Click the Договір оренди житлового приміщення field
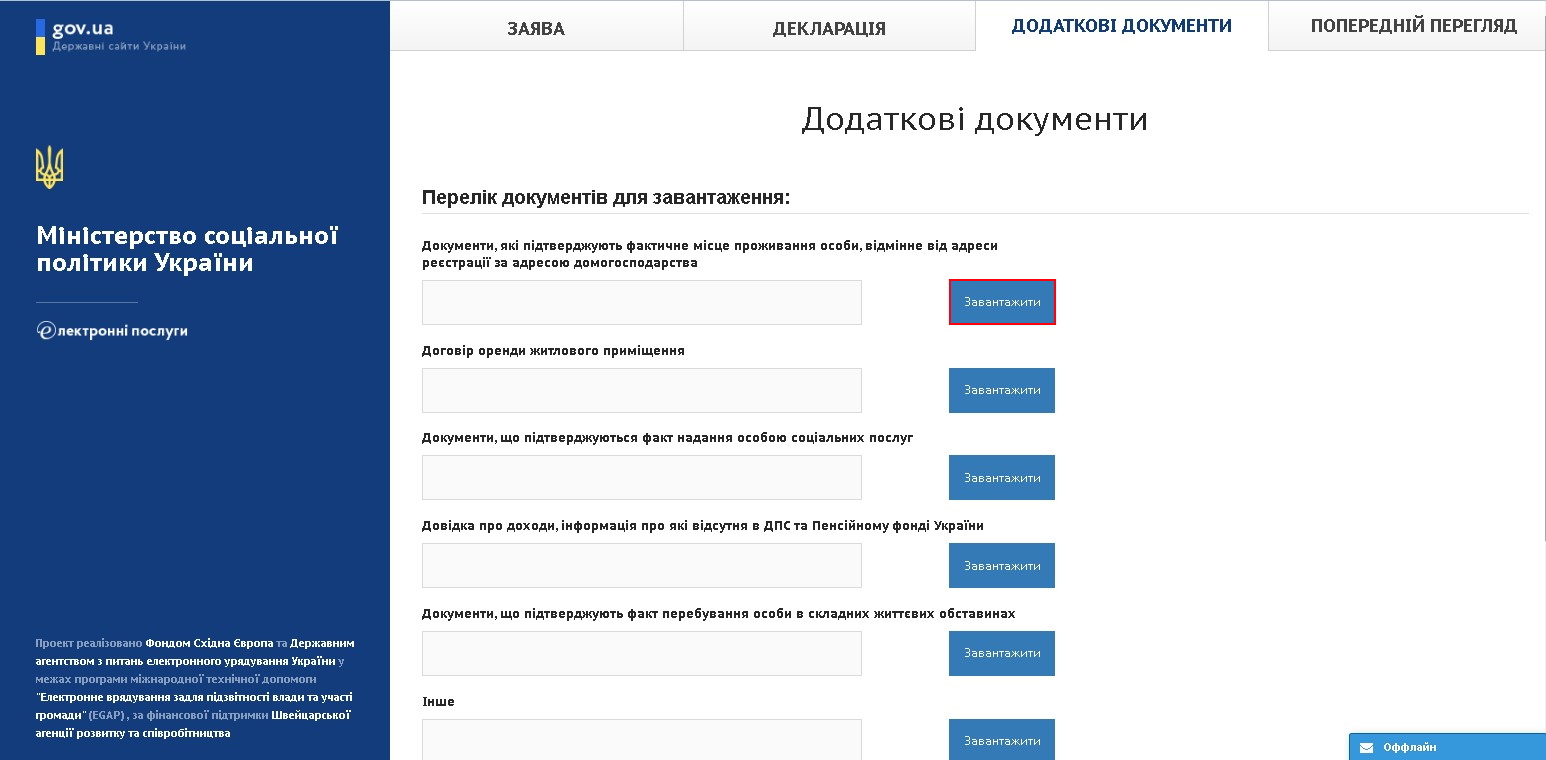 pos(642,390)
